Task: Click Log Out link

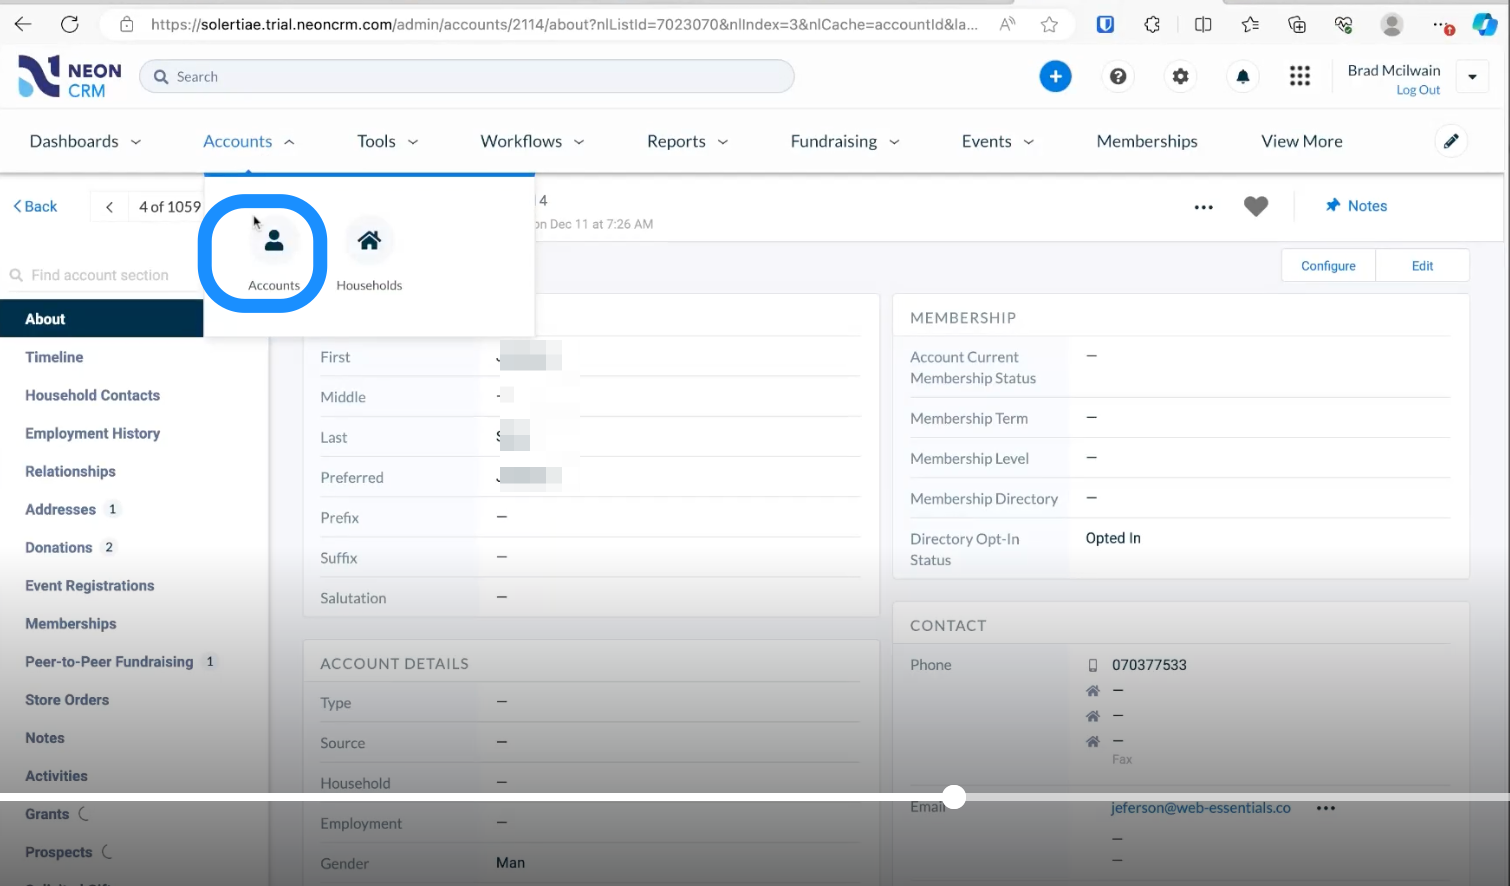Action: [x=1418, y=90]
